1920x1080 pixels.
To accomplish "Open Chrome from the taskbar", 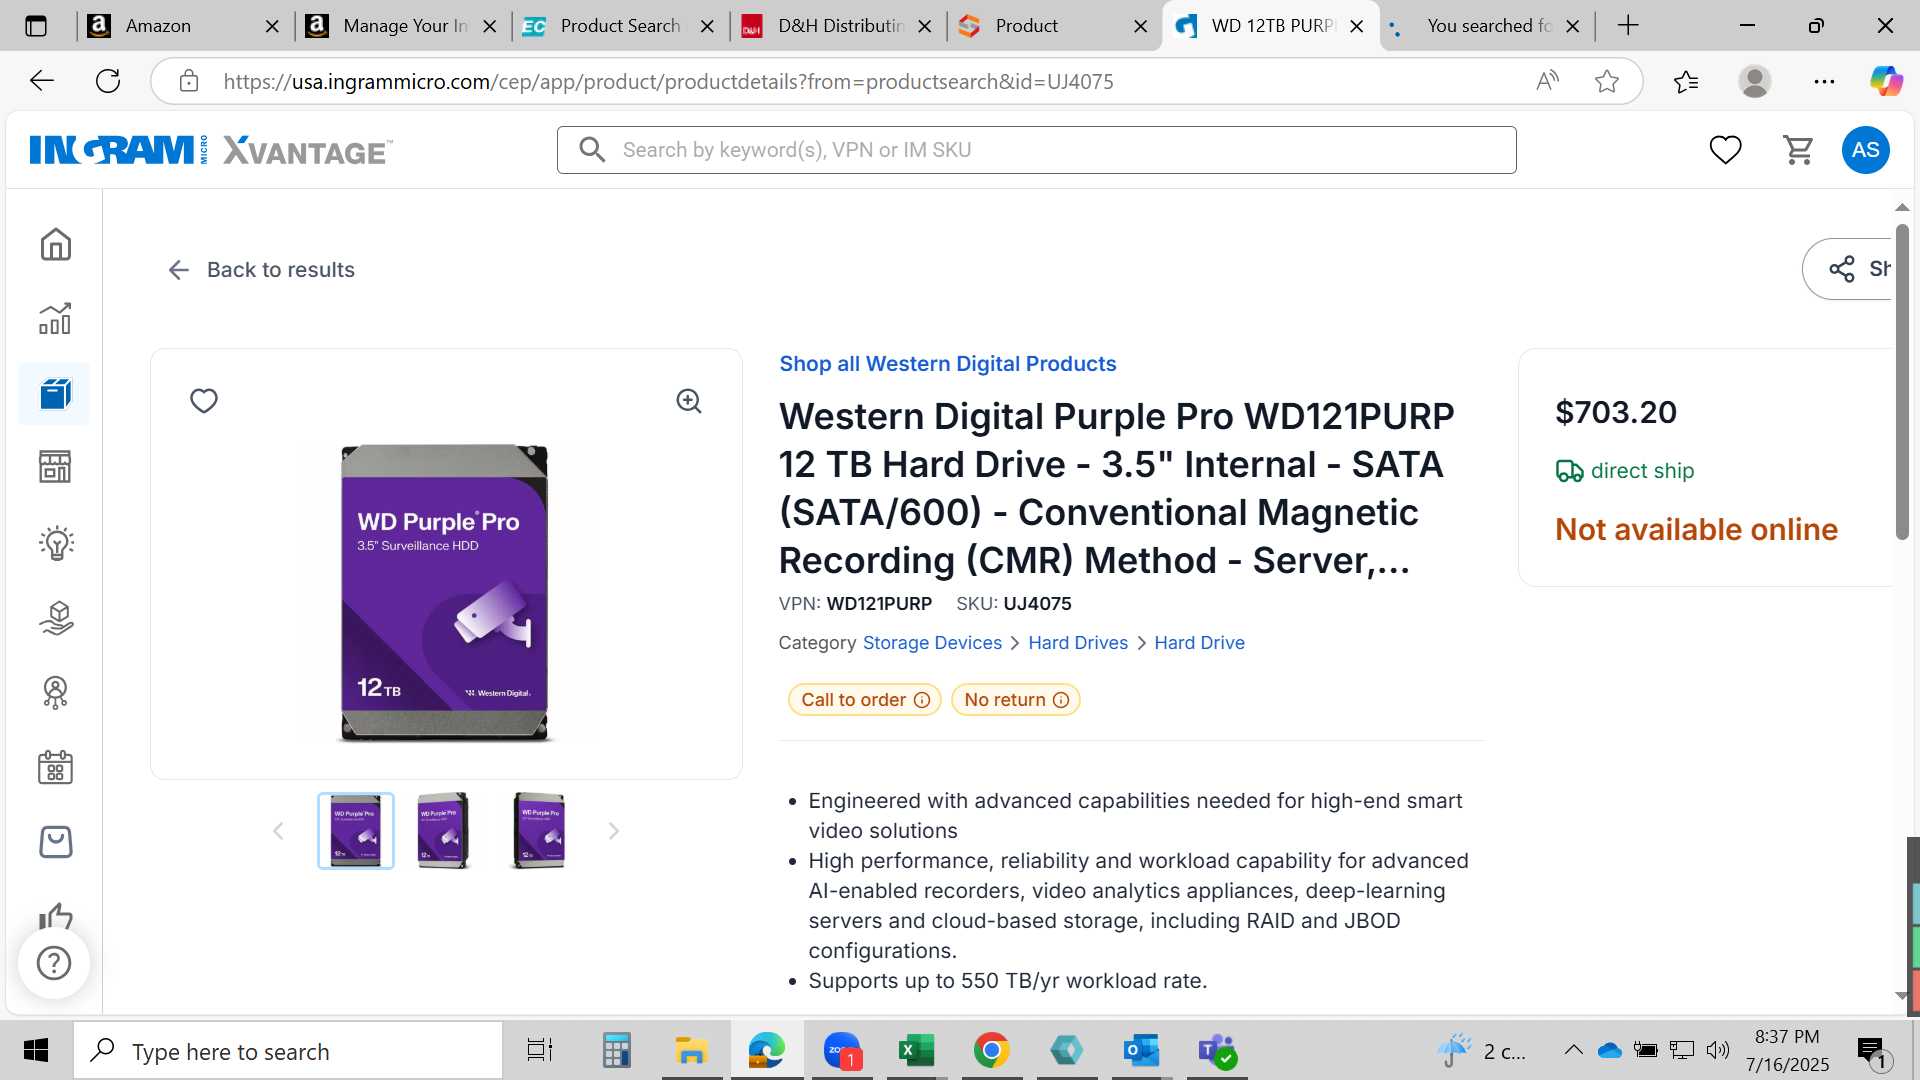I will coord(991,1051).
